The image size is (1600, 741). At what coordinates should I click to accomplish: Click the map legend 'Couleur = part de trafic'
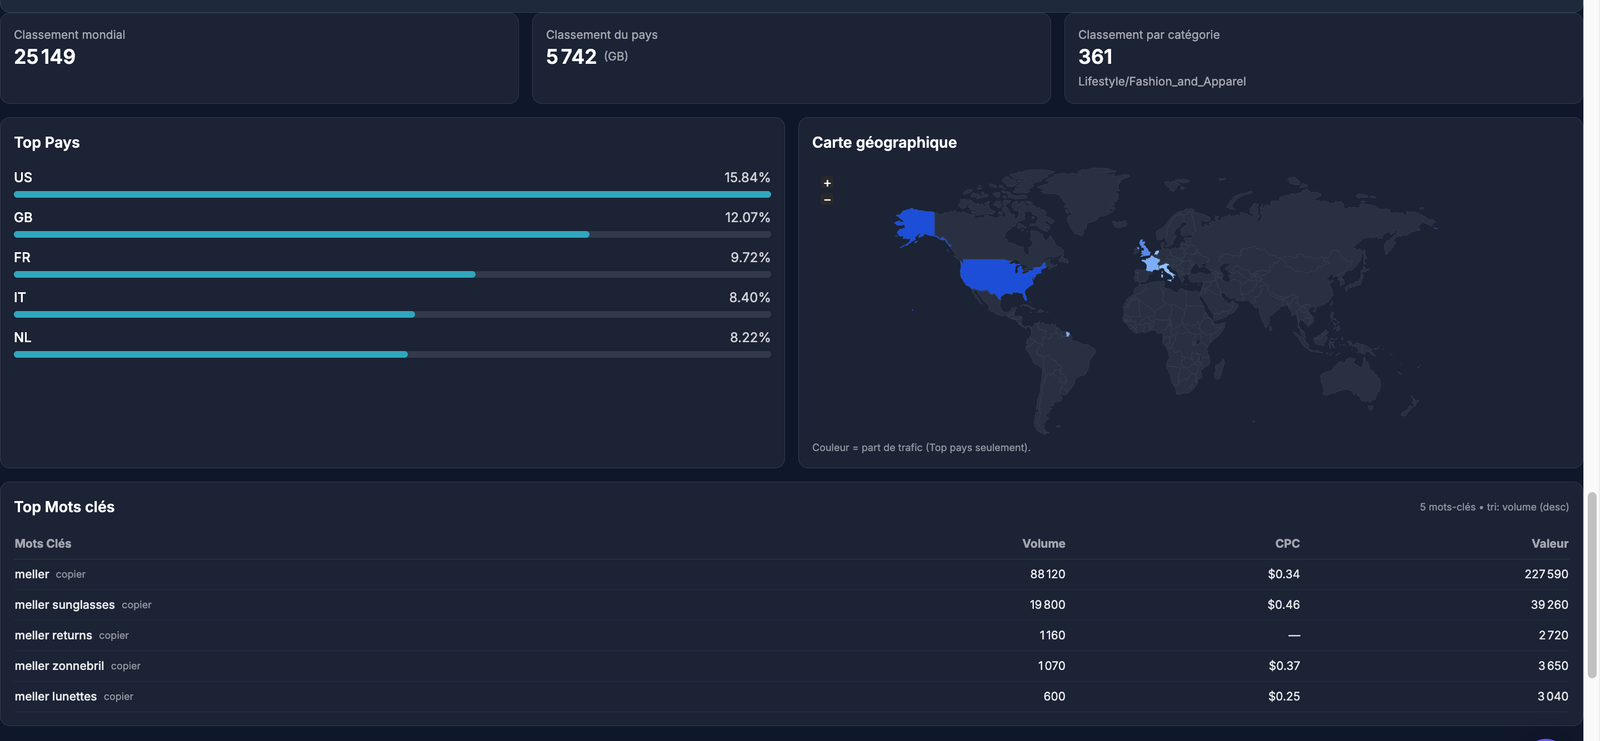921,448
